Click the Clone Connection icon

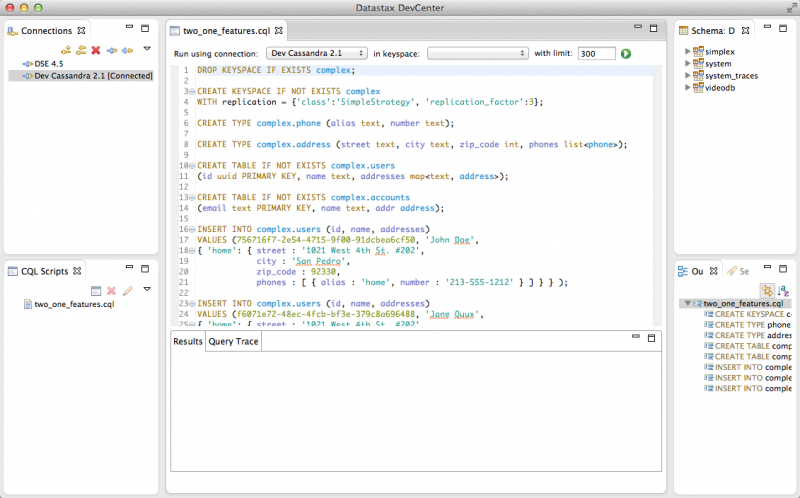(81, 50)
